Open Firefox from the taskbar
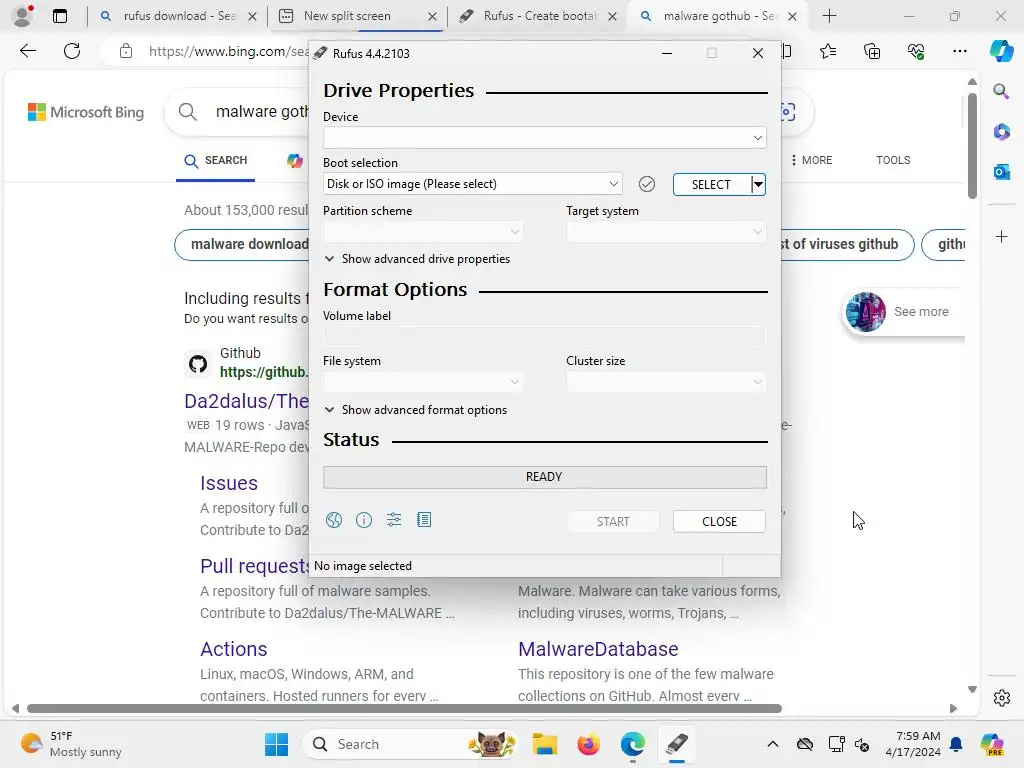 coord(588,744)
